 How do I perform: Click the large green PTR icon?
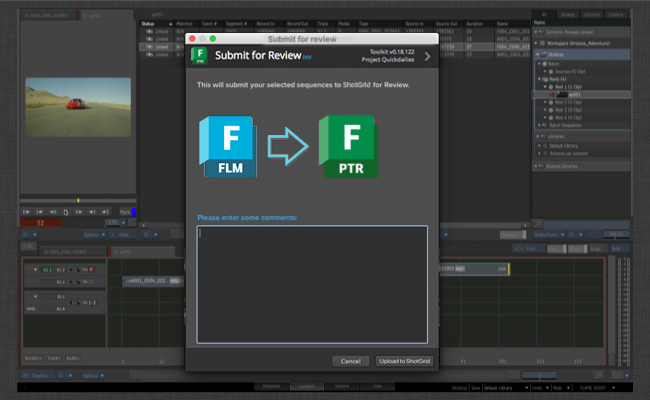(x=348, y=147)
